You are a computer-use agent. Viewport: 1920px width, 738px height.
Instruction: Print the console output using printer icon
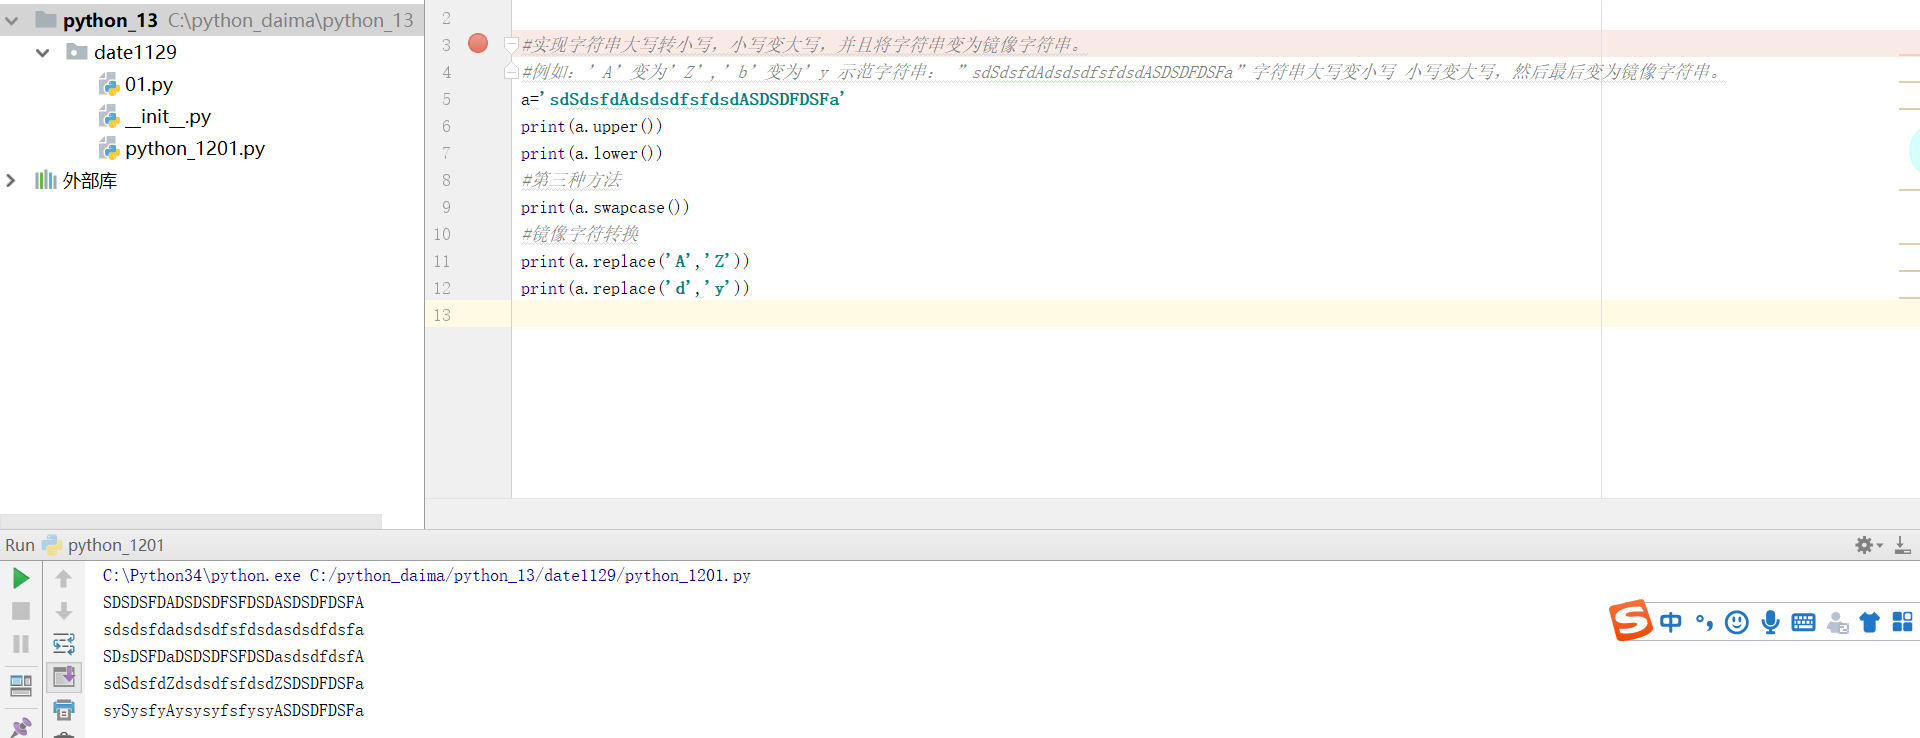click(x=64, y=710)
